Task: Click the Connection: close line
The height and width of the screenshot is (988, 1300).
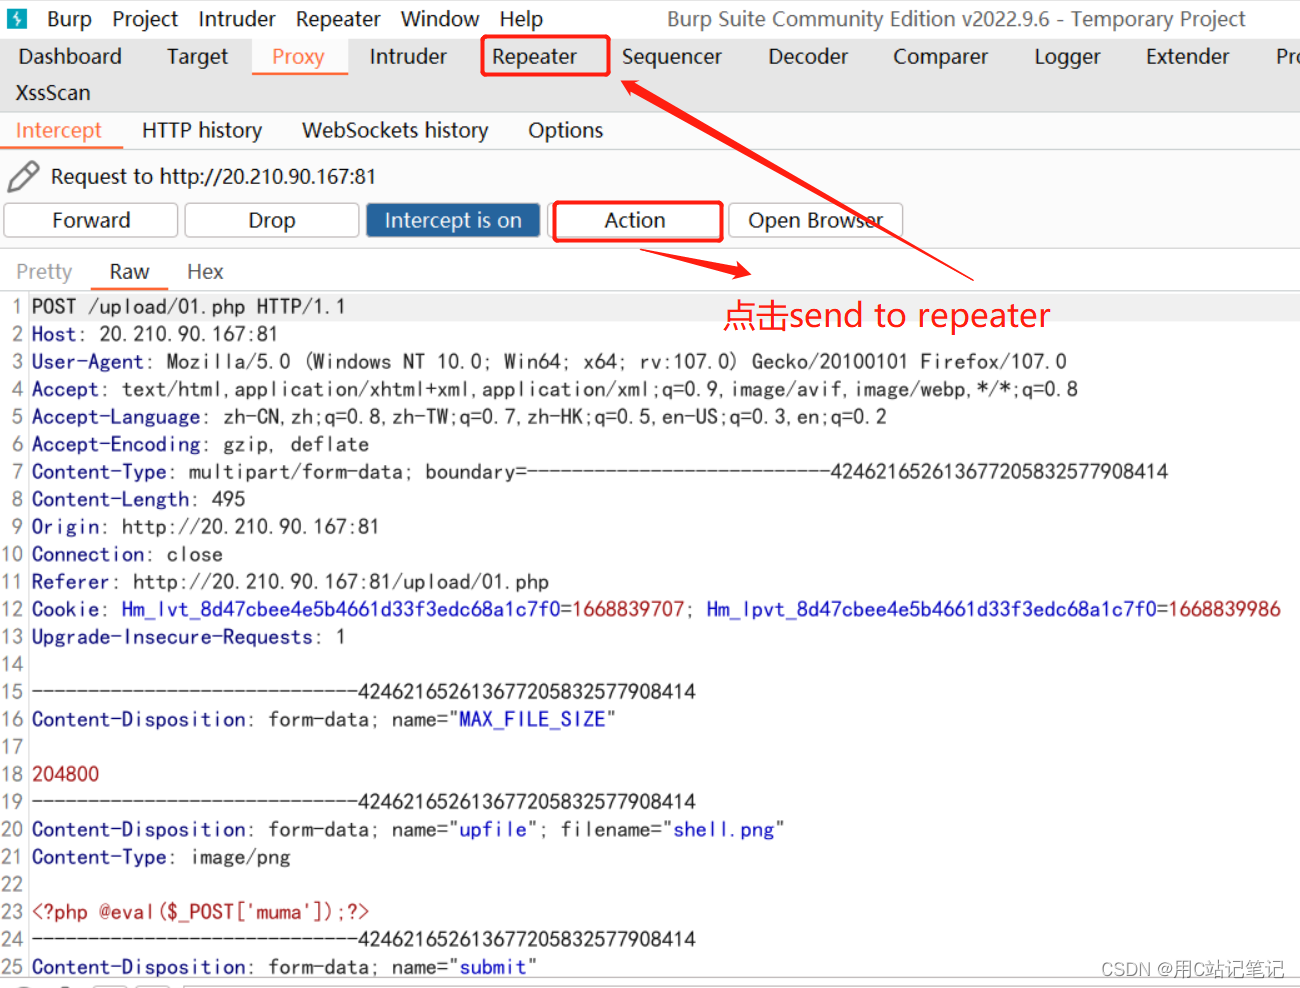Action: 127,554
